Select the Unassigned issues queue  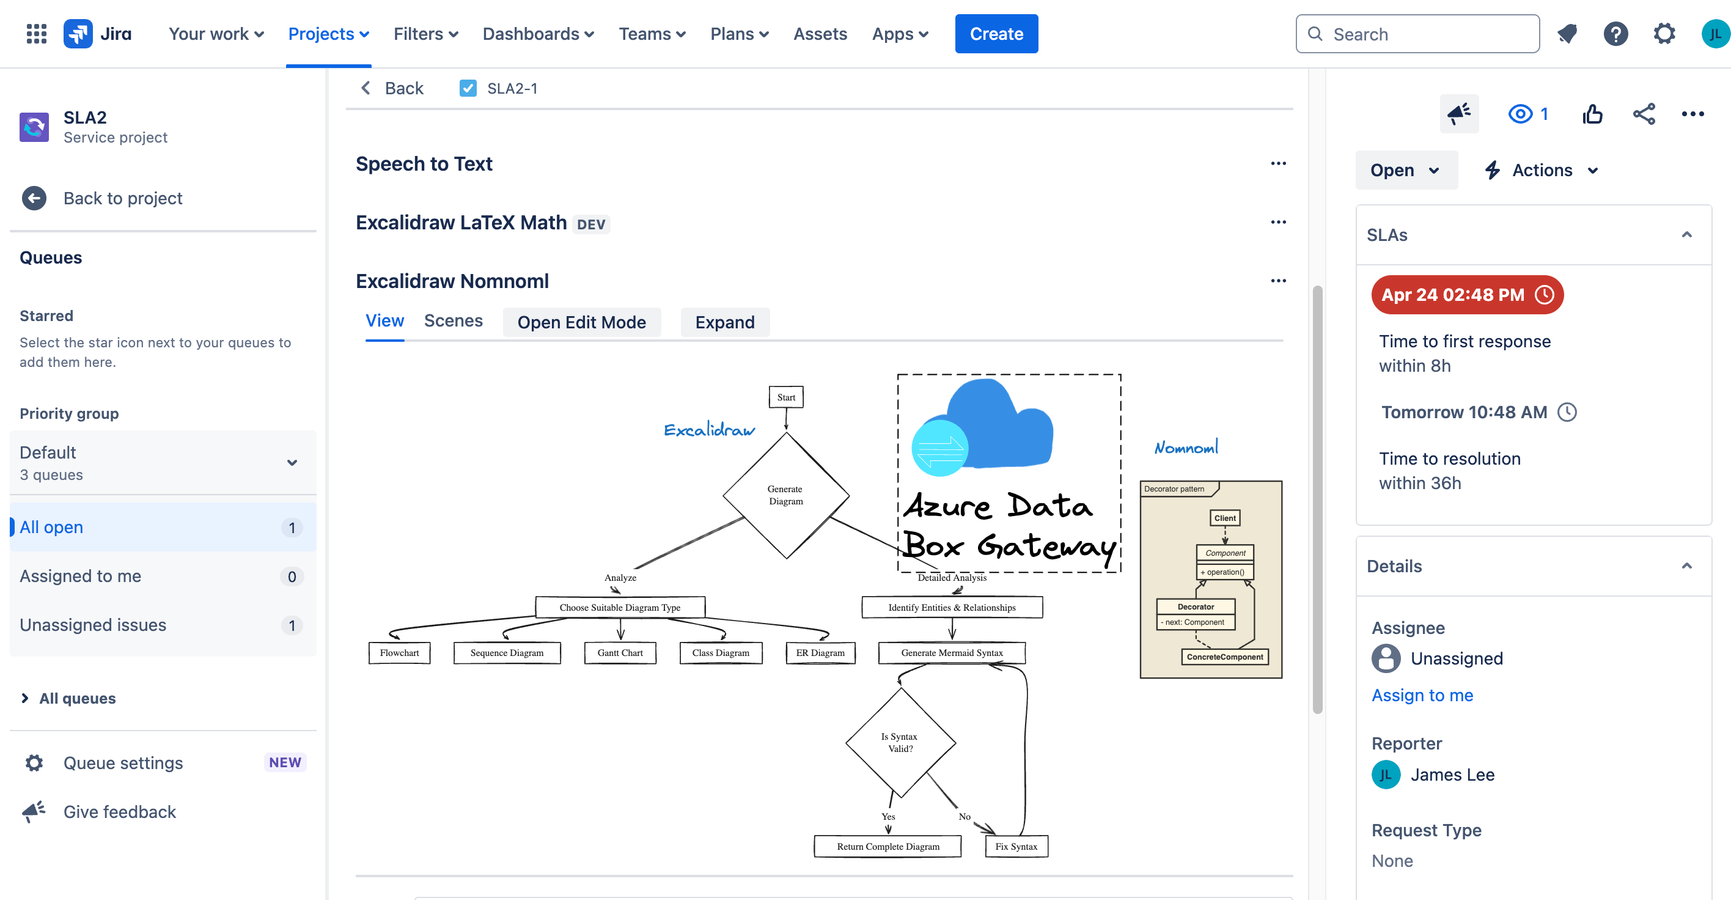(163, 625)
